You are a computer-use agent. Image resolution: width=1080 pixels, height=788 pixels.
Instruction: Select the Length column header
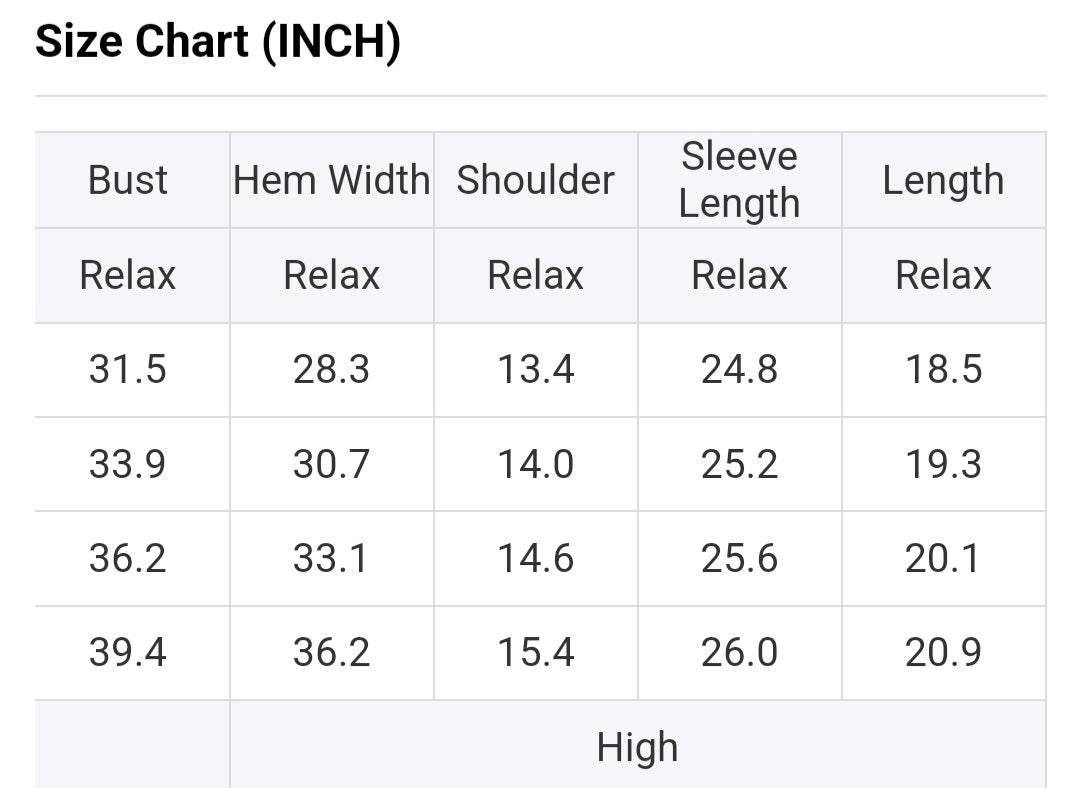click(x=943, y=180)
